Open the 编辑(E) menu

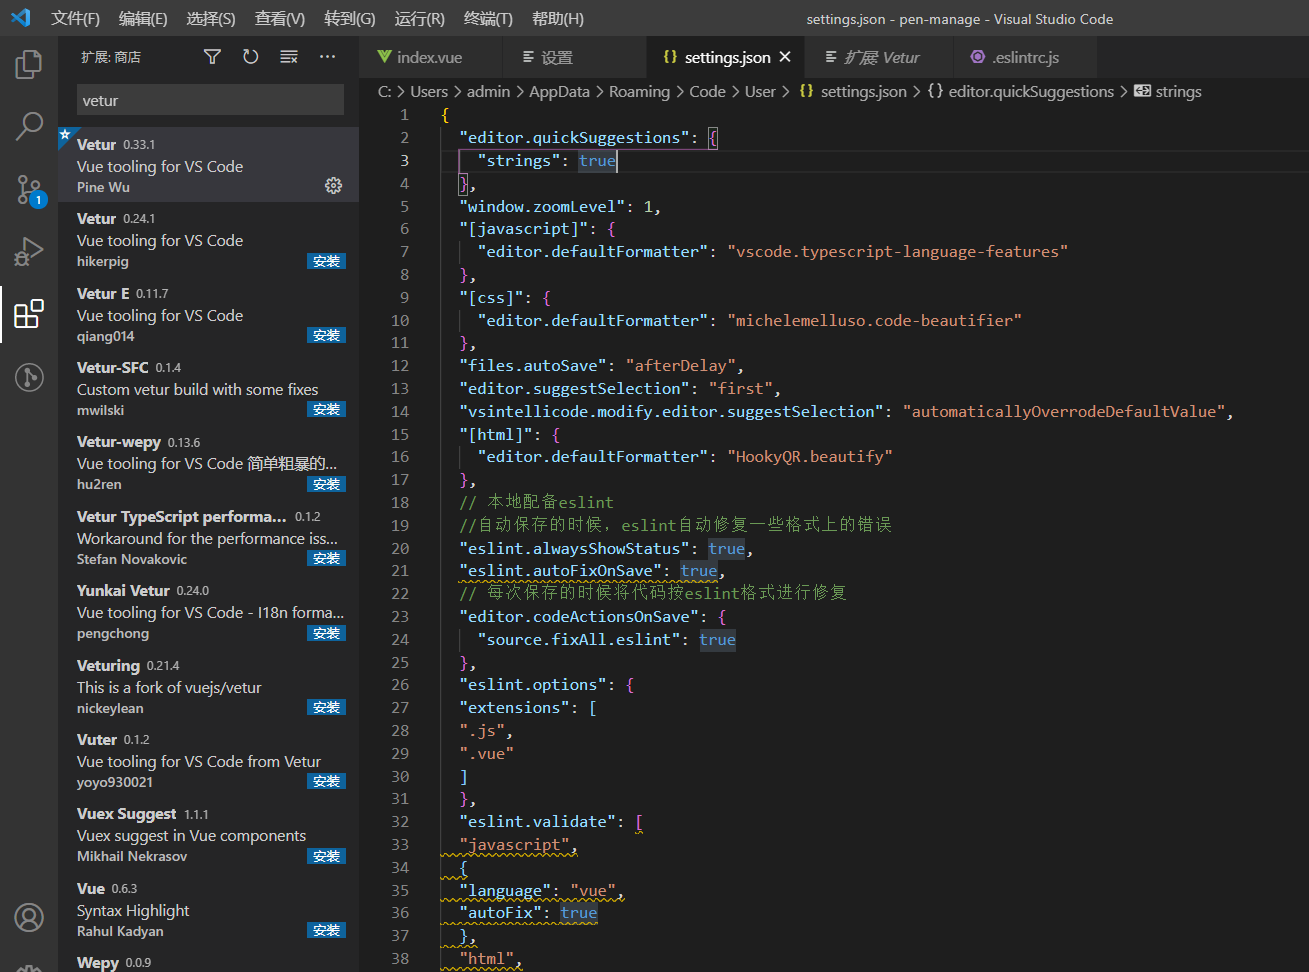tap(143, 19)
